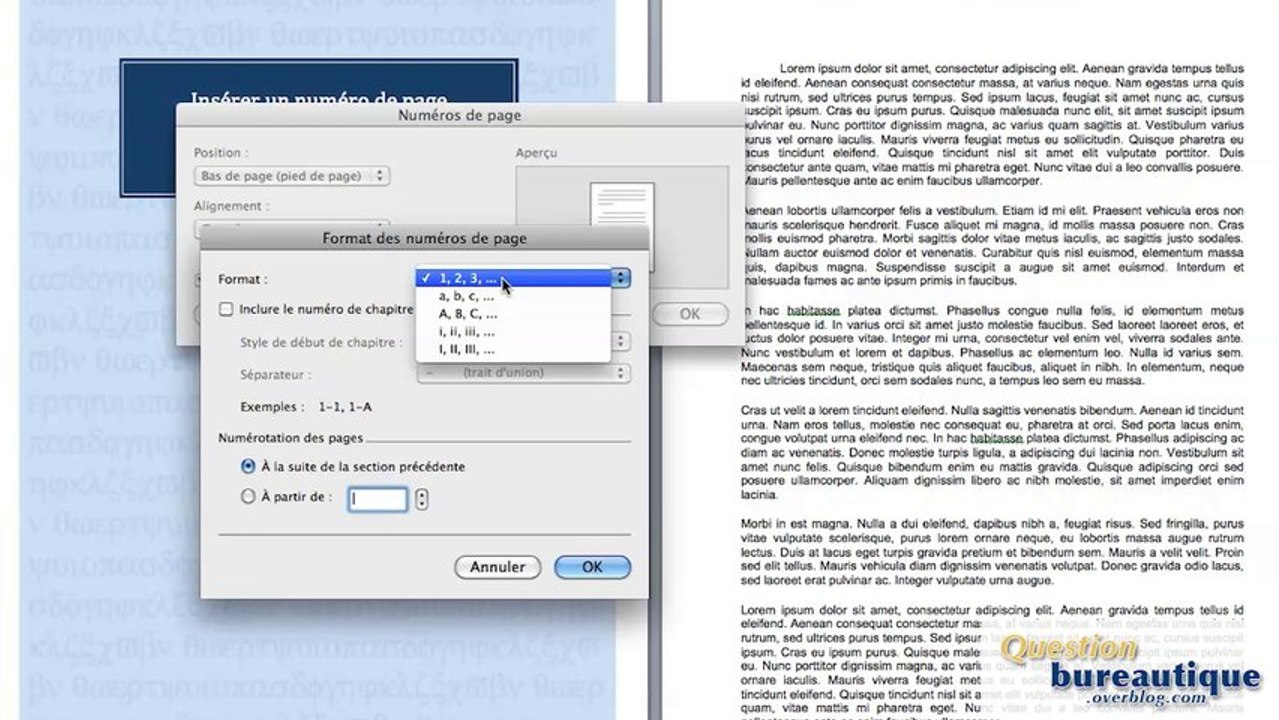
Task: Click the stepper next to "À partir de" field
Action: pyautogui.click(x=422, y=498)
